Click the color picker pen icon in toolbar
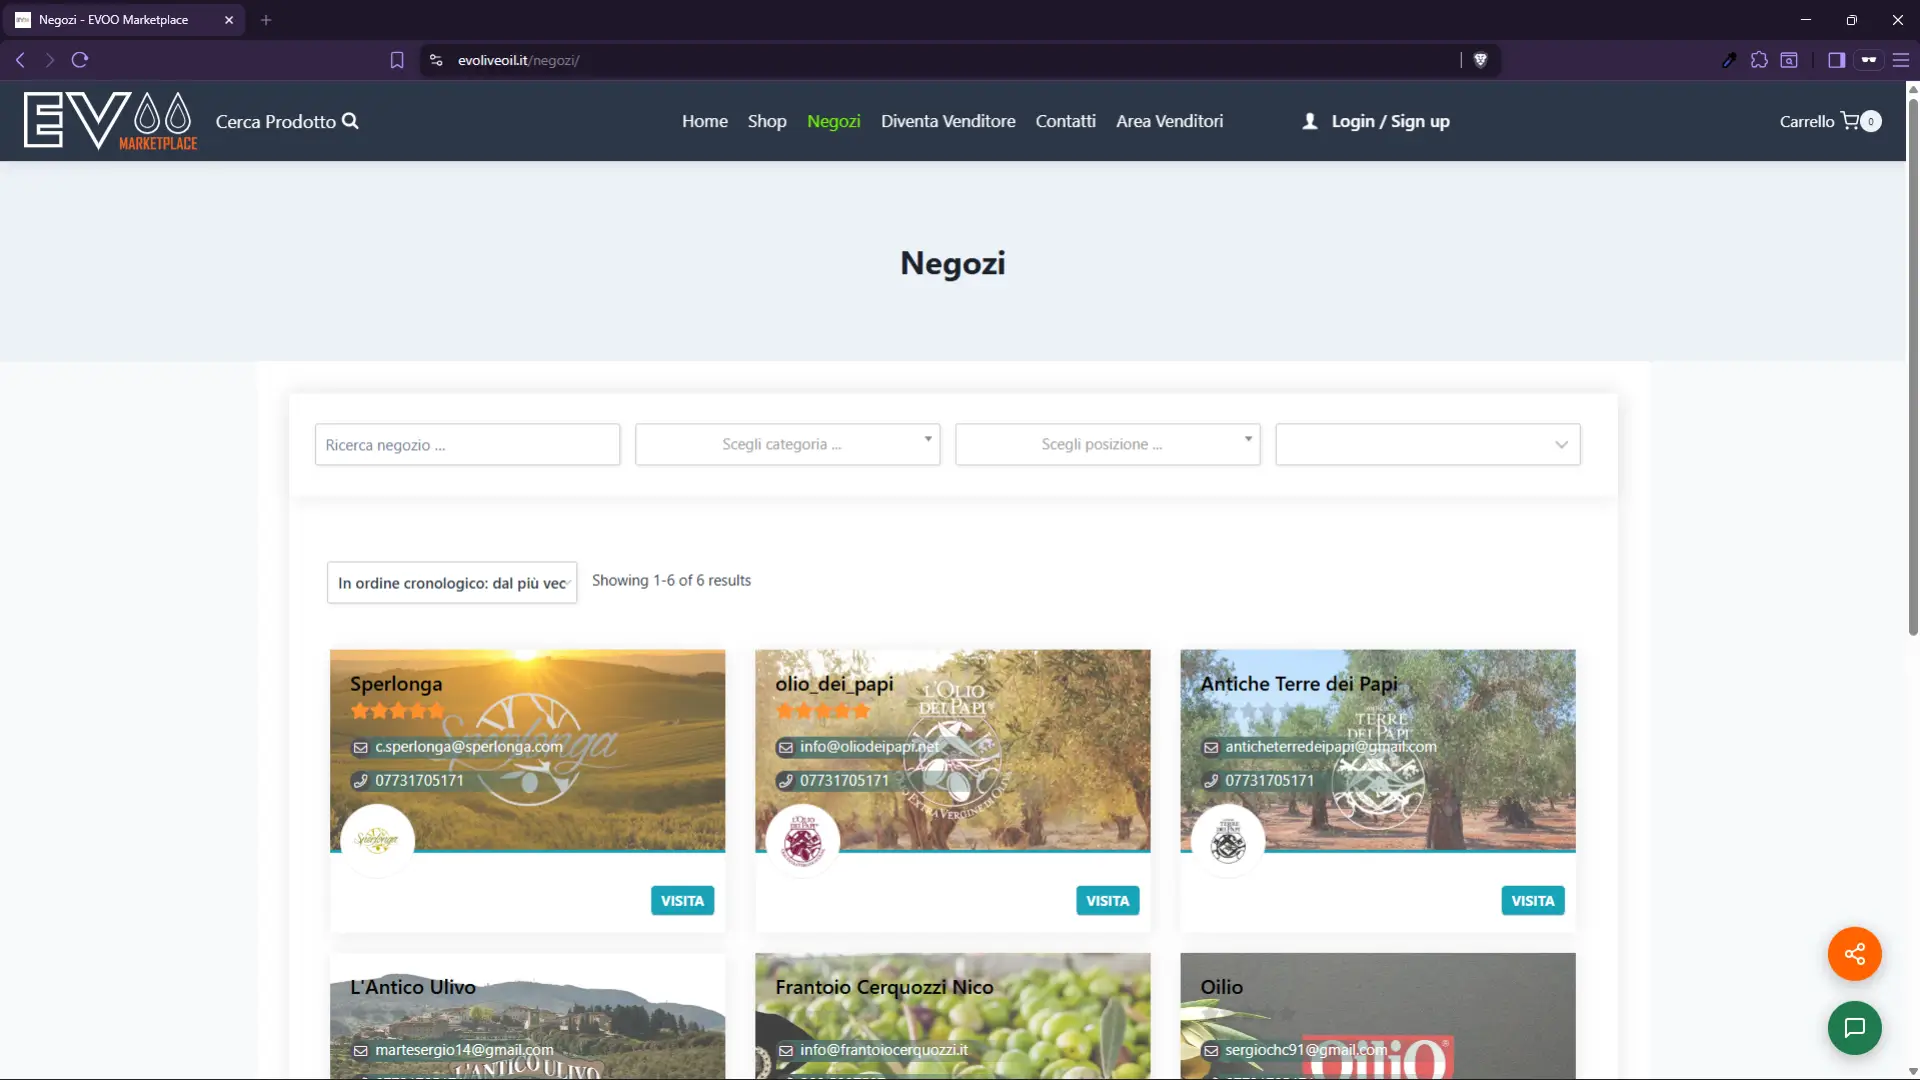 [x=1729, y=60]
